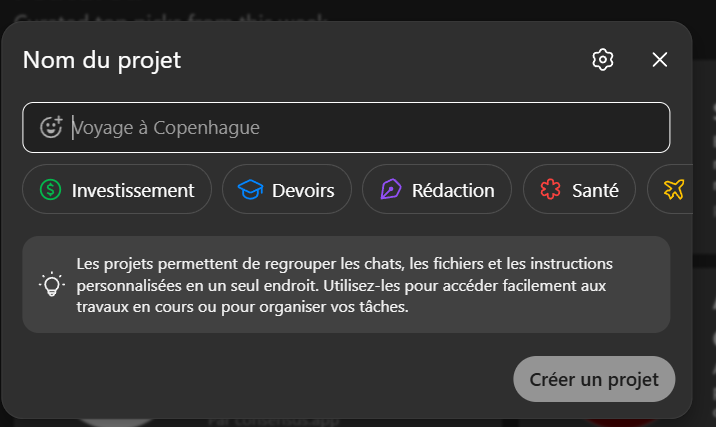Click the Nom du projet heading
Viewport: 716px width, 427px height.
102,60
